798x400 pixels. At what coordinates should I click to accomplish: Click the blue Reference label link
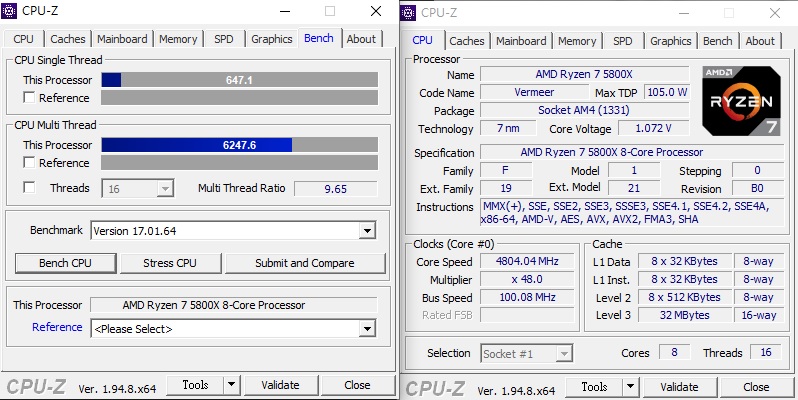[x=57, y=327]
